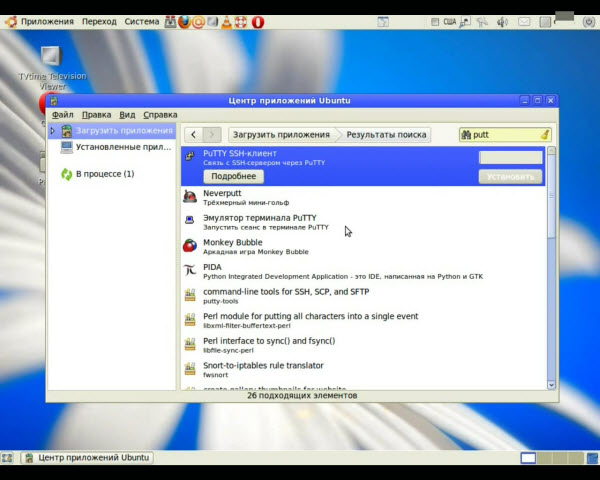This screenshot has height=480, width=600.
Task: Click the results list scrollbar thumb
Action: pyautogui.click(x=551, y=196)
